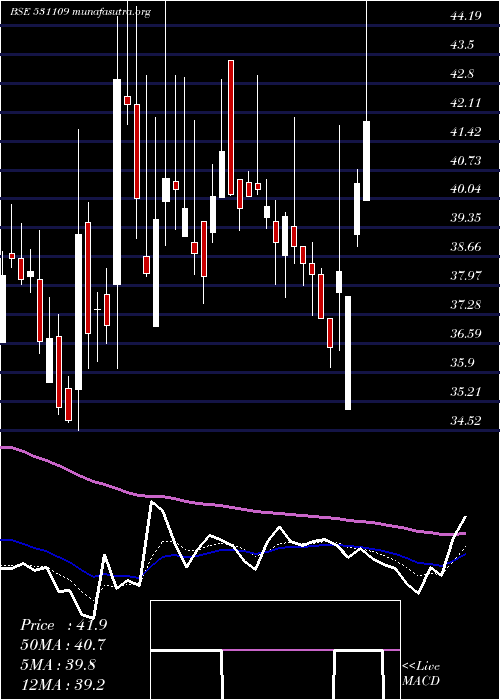Select the 42.11 price axis label

466,103
